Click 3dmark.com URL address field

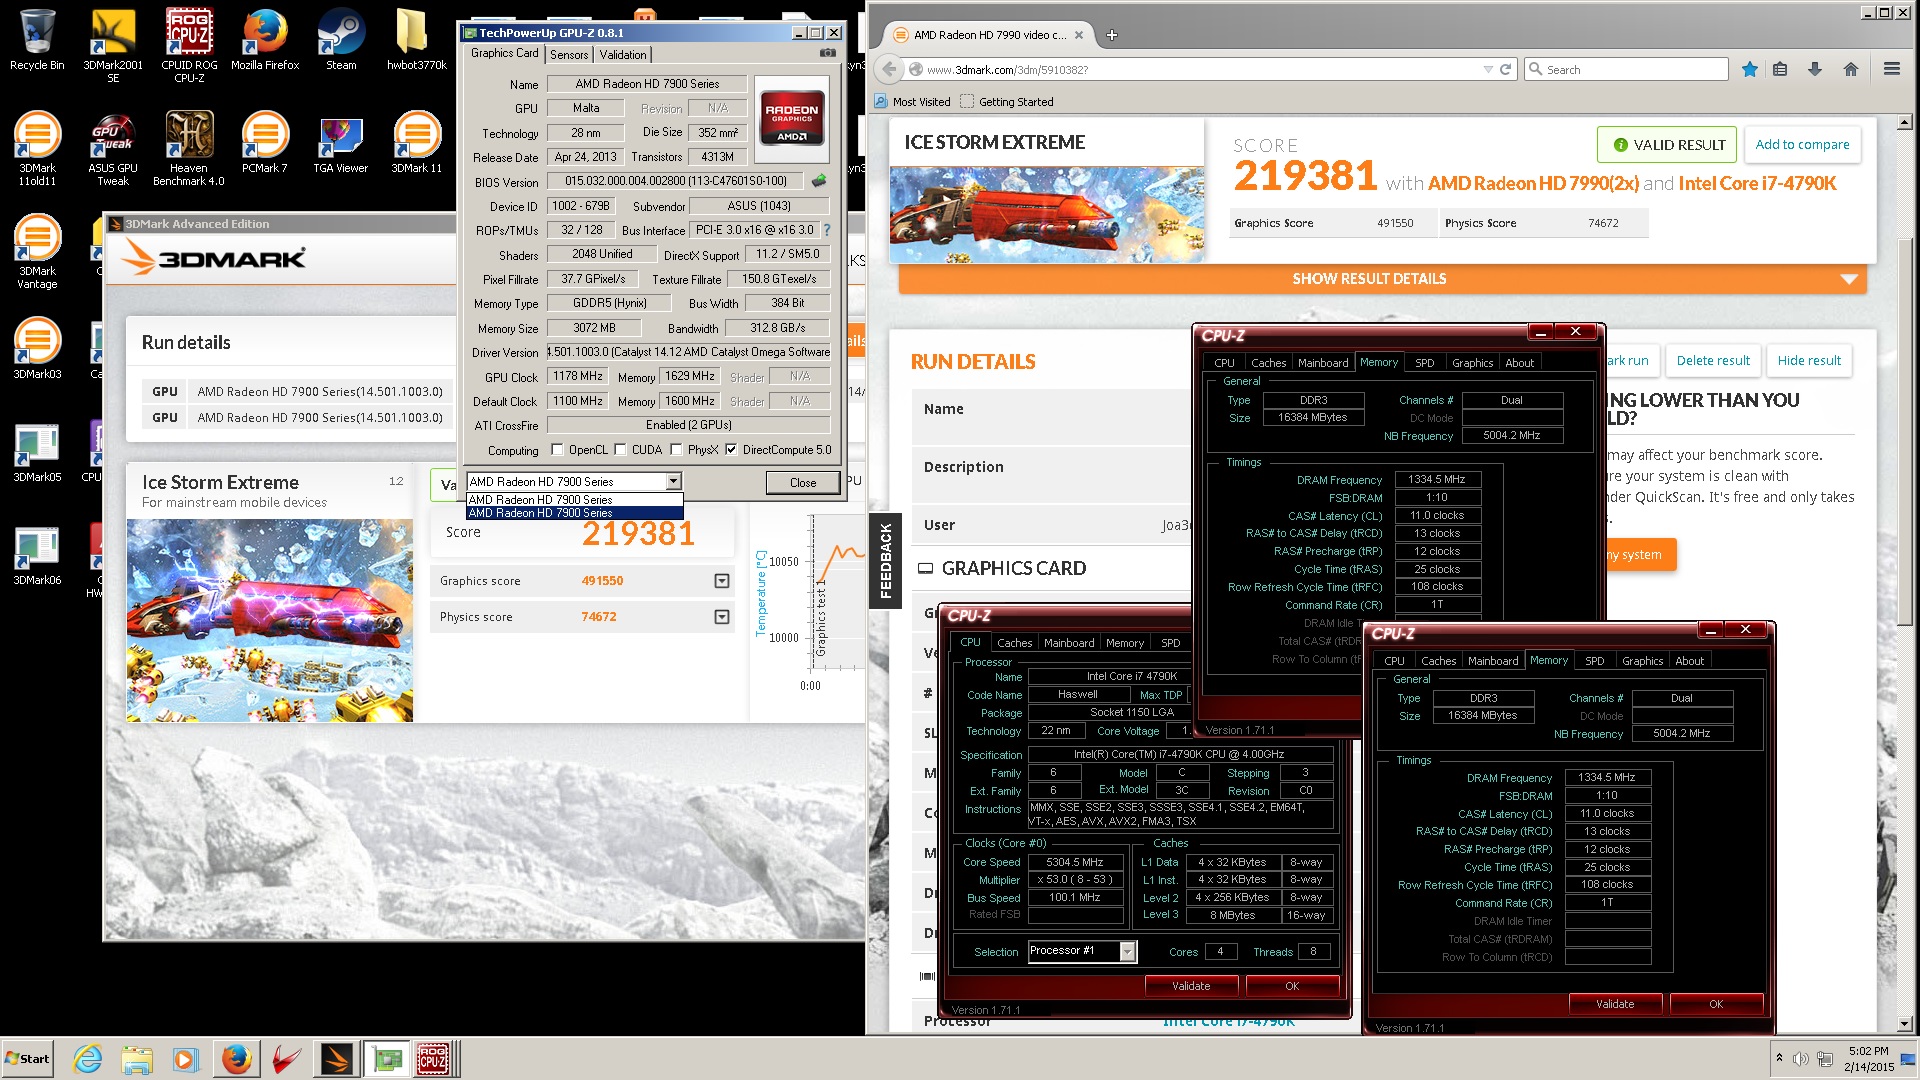pos(1200,69)
